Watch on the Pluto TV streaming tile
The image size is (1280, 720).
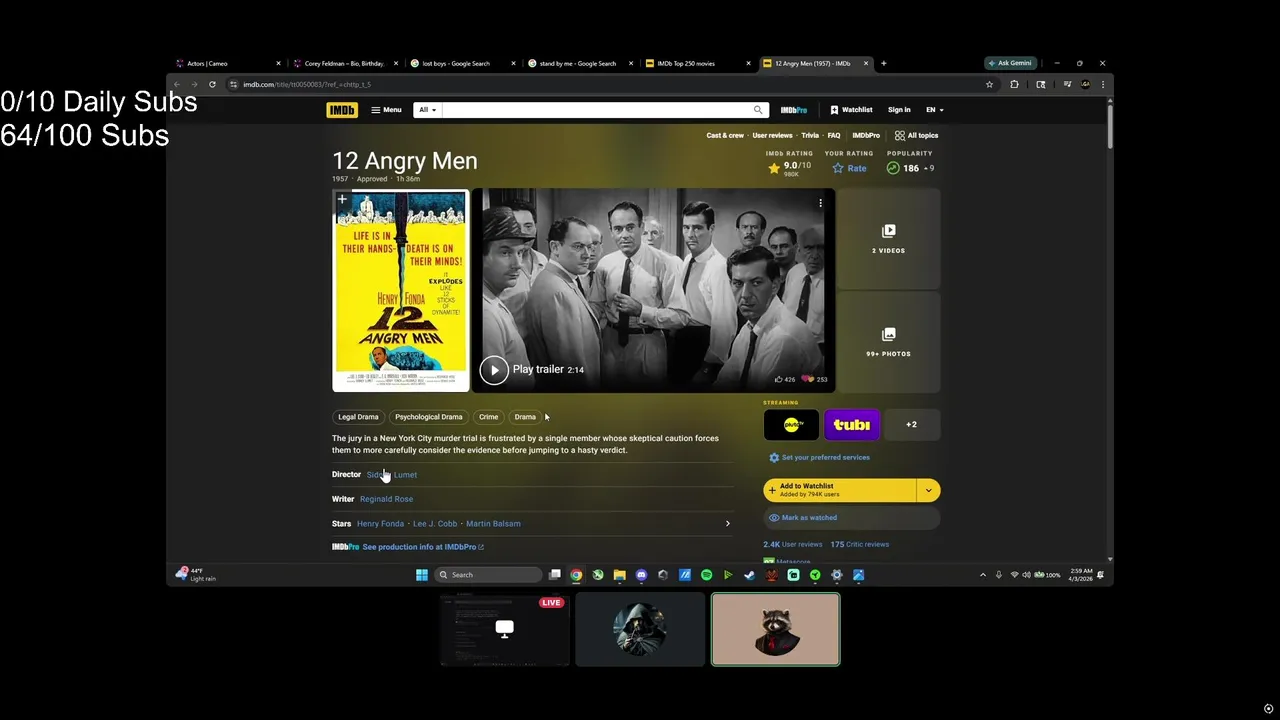click(792, 425)
